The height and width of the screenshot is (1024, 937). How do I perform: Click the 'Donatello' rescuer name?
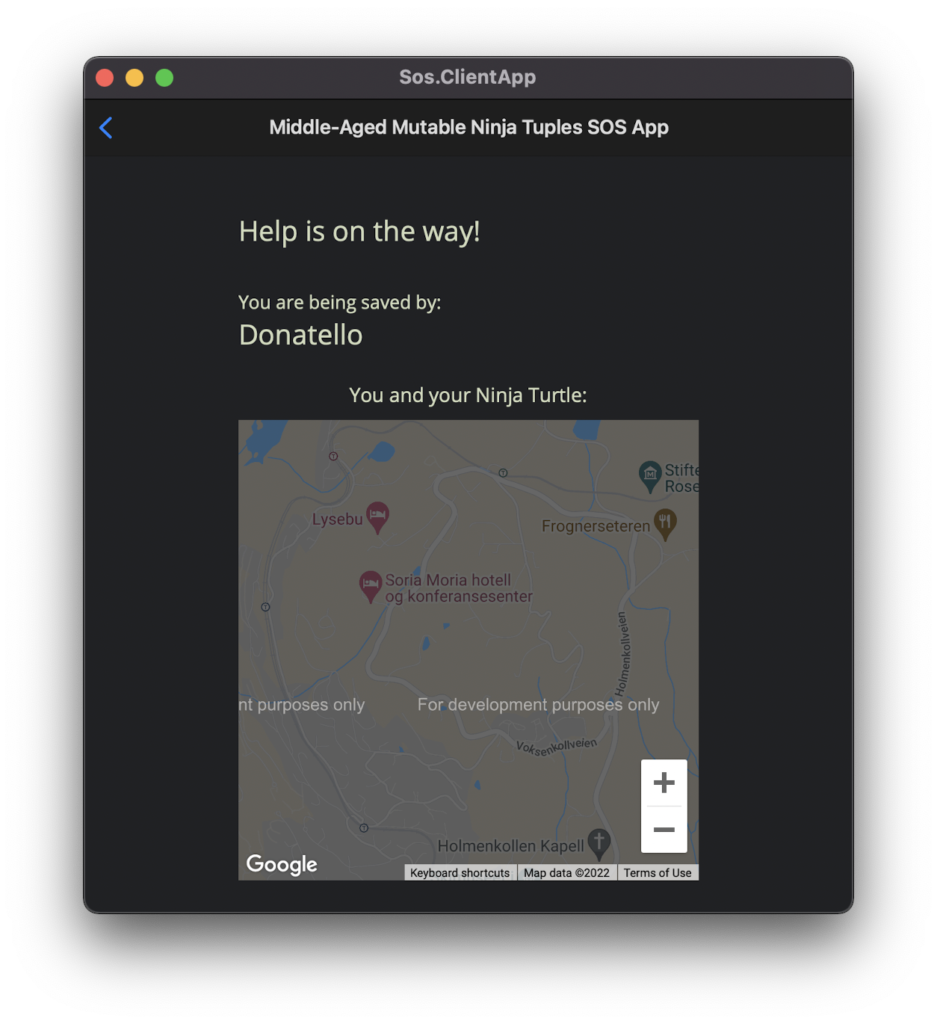300,335
